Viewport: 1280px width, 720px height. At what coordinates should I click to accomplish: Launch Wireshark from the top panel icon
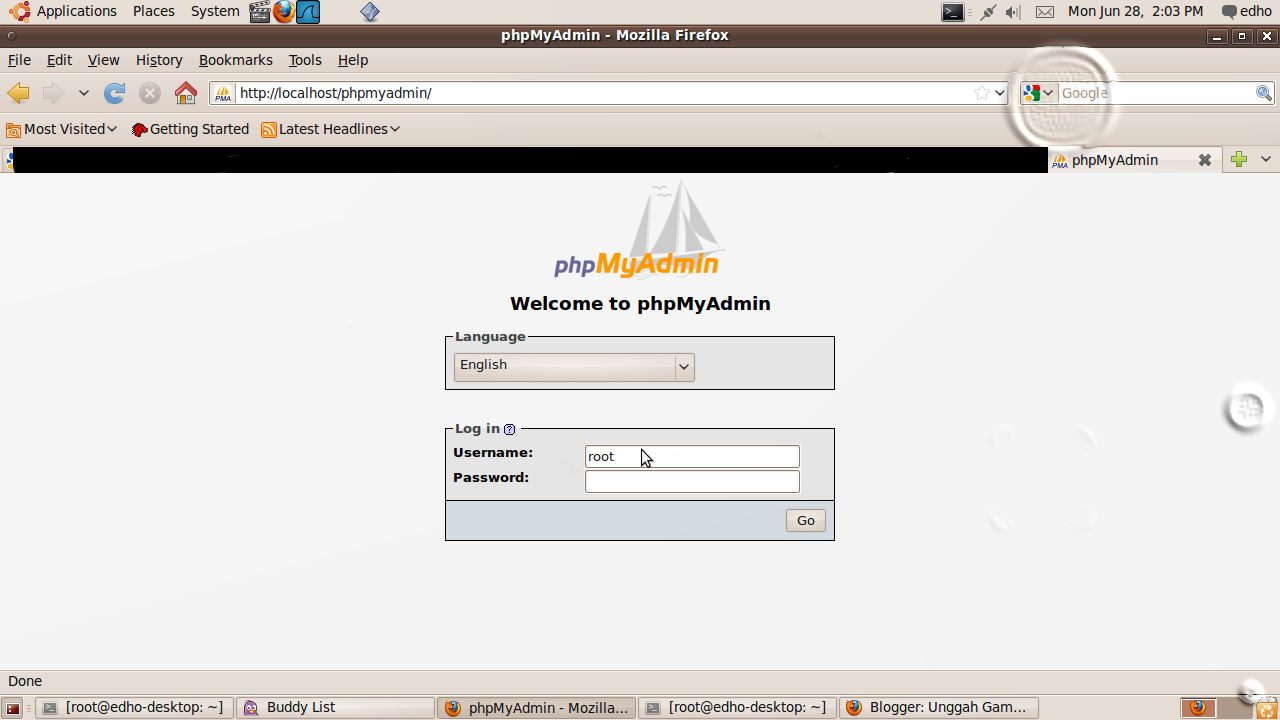pos(308,12)
